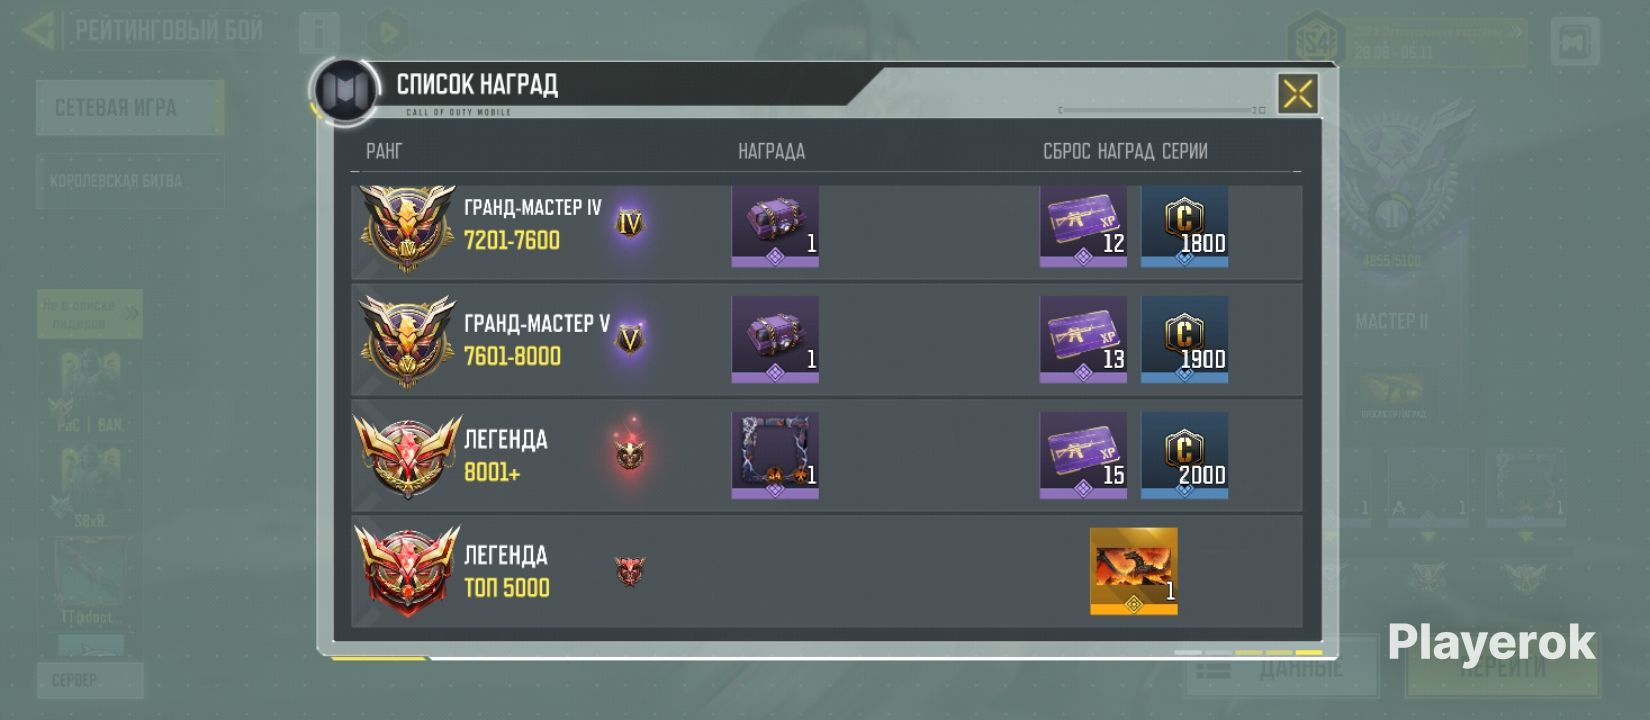Tap the 13 weapon XP cards reward
Viewport: 1650px width, 720px height.
click(1083, 340)
